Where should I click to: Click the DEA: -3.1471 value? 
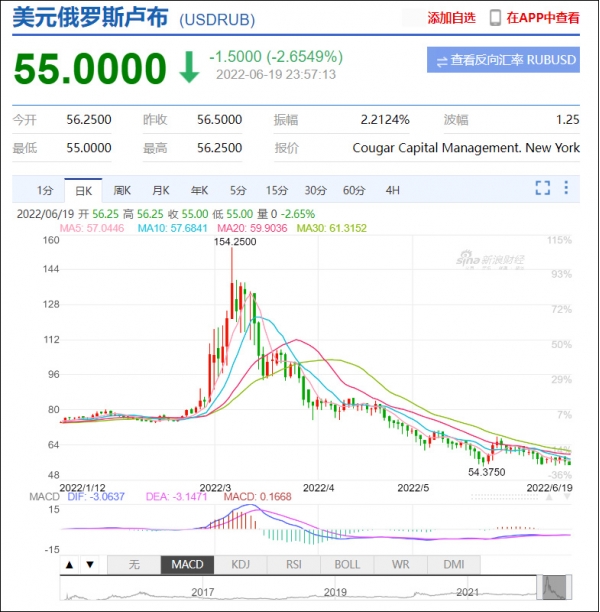tap(176, 497)
